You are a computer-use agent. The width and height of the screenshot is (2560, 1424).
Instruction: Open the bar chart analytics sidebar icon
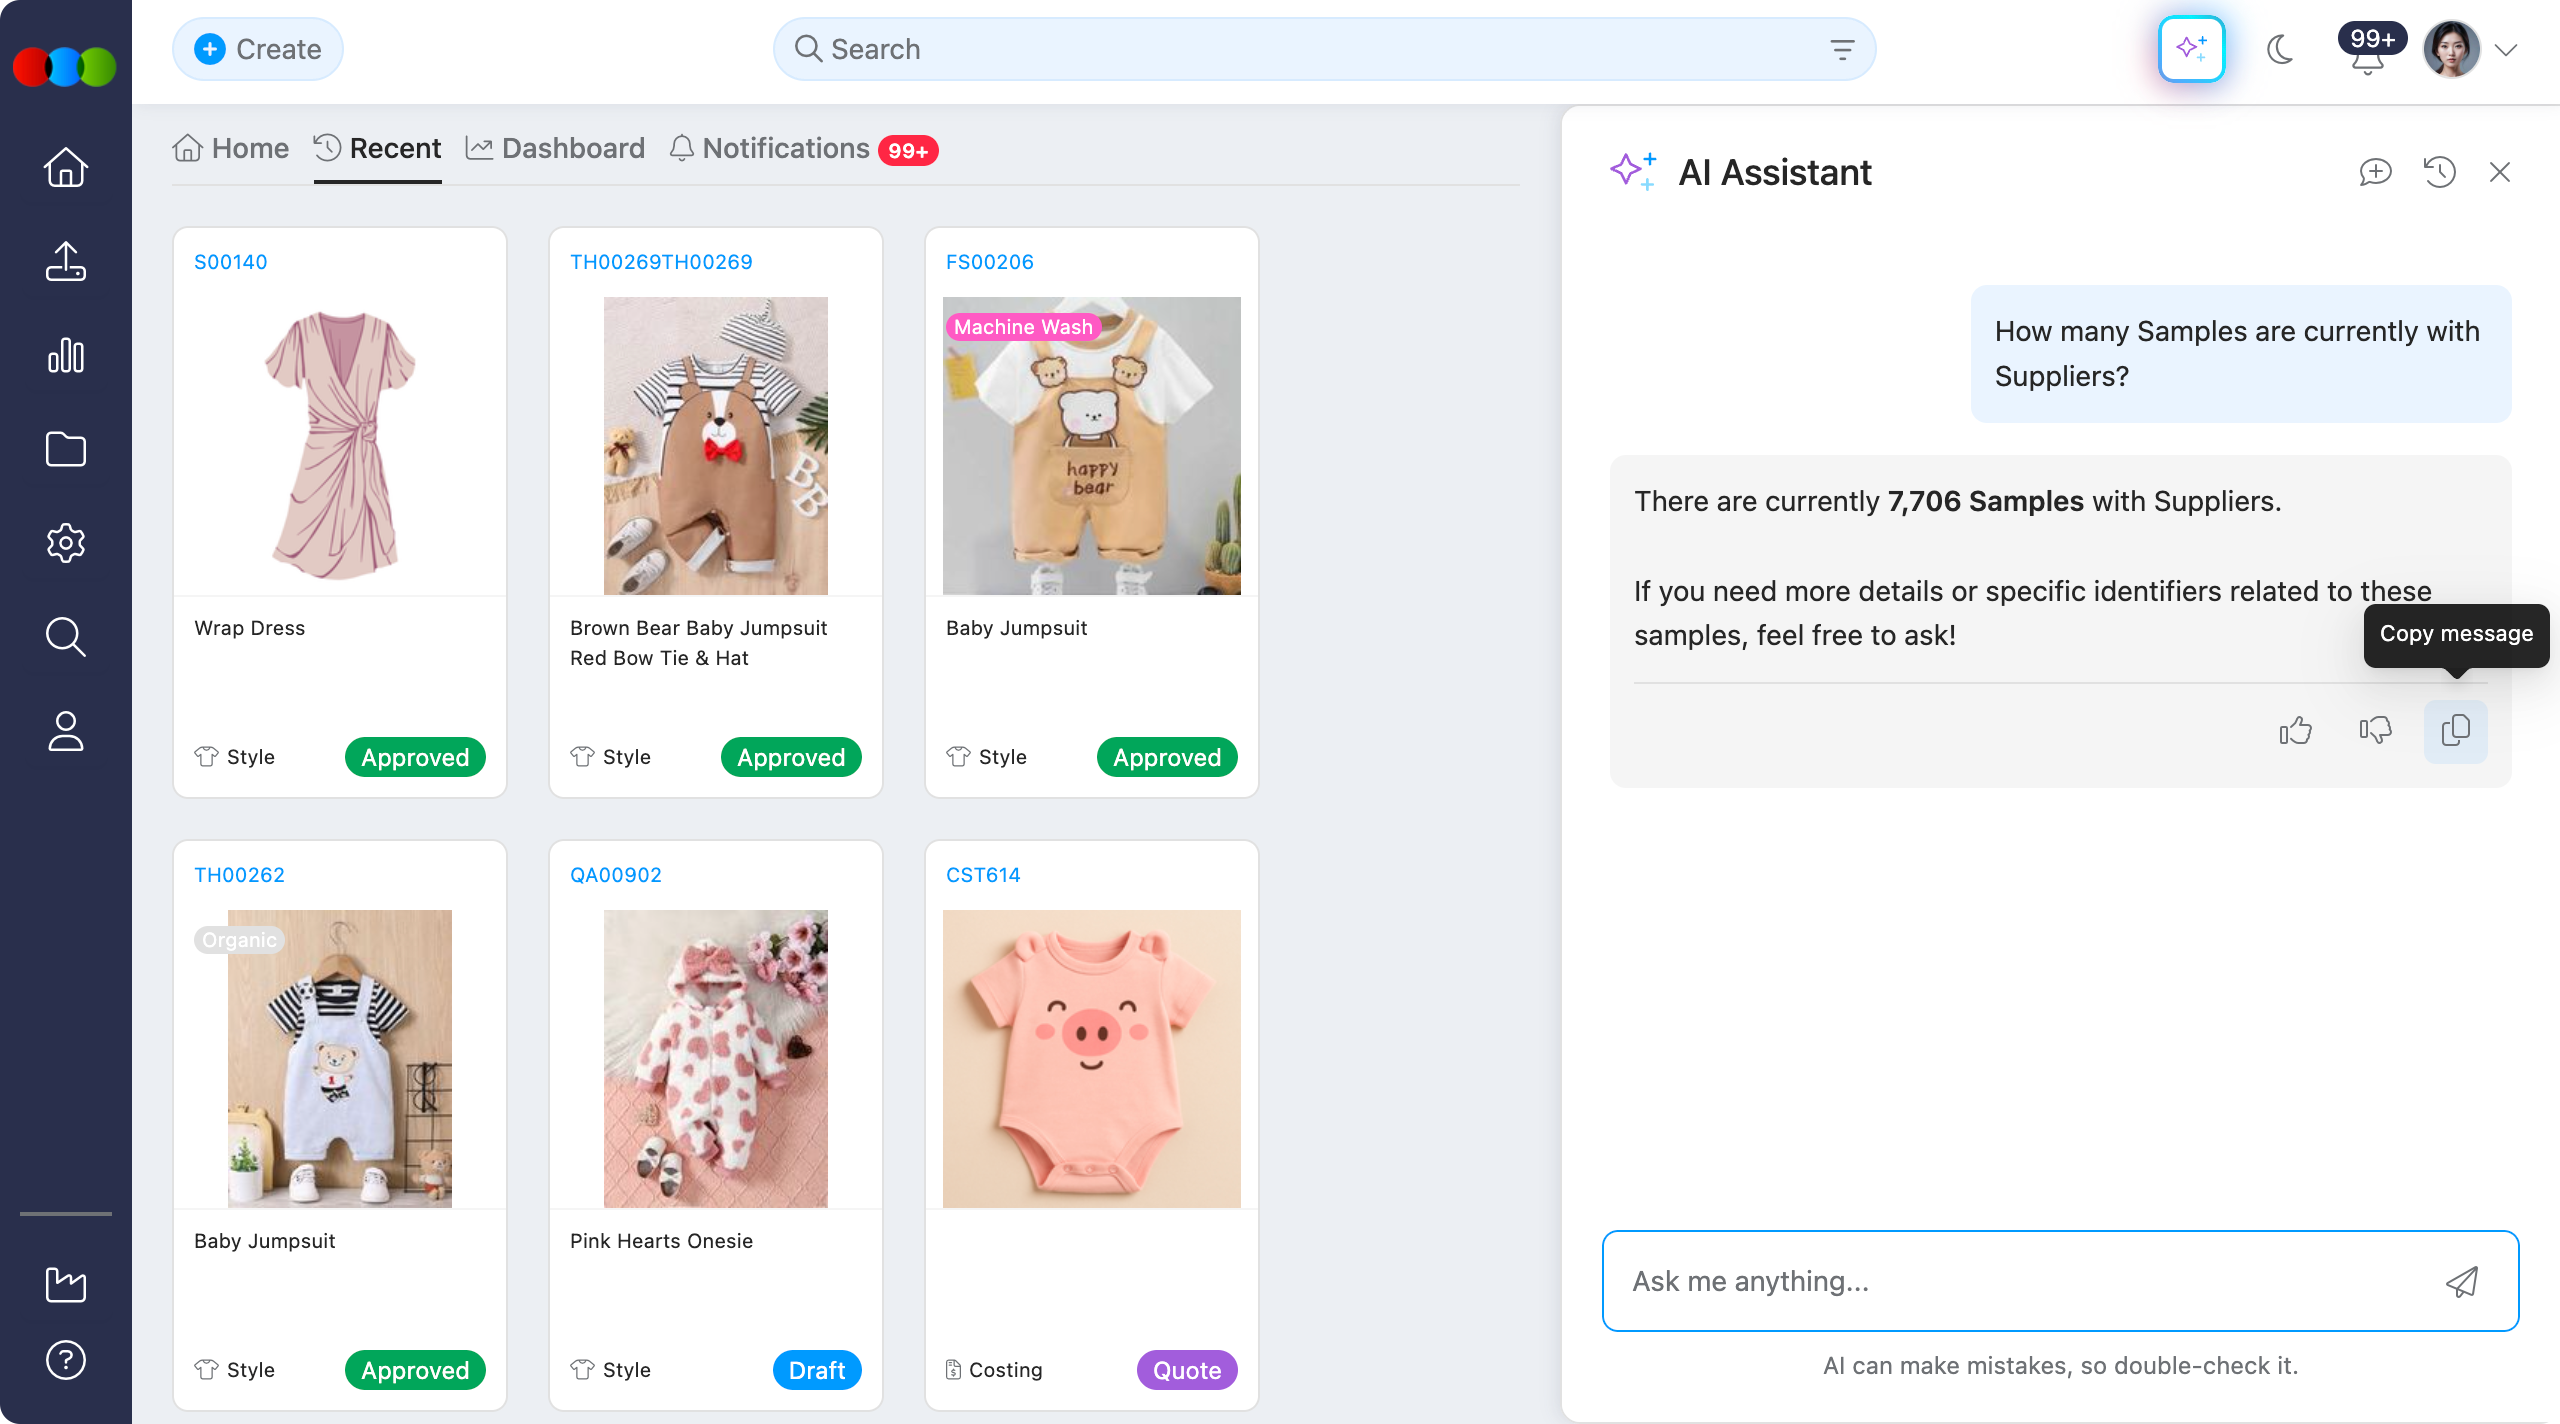point(66,355)
